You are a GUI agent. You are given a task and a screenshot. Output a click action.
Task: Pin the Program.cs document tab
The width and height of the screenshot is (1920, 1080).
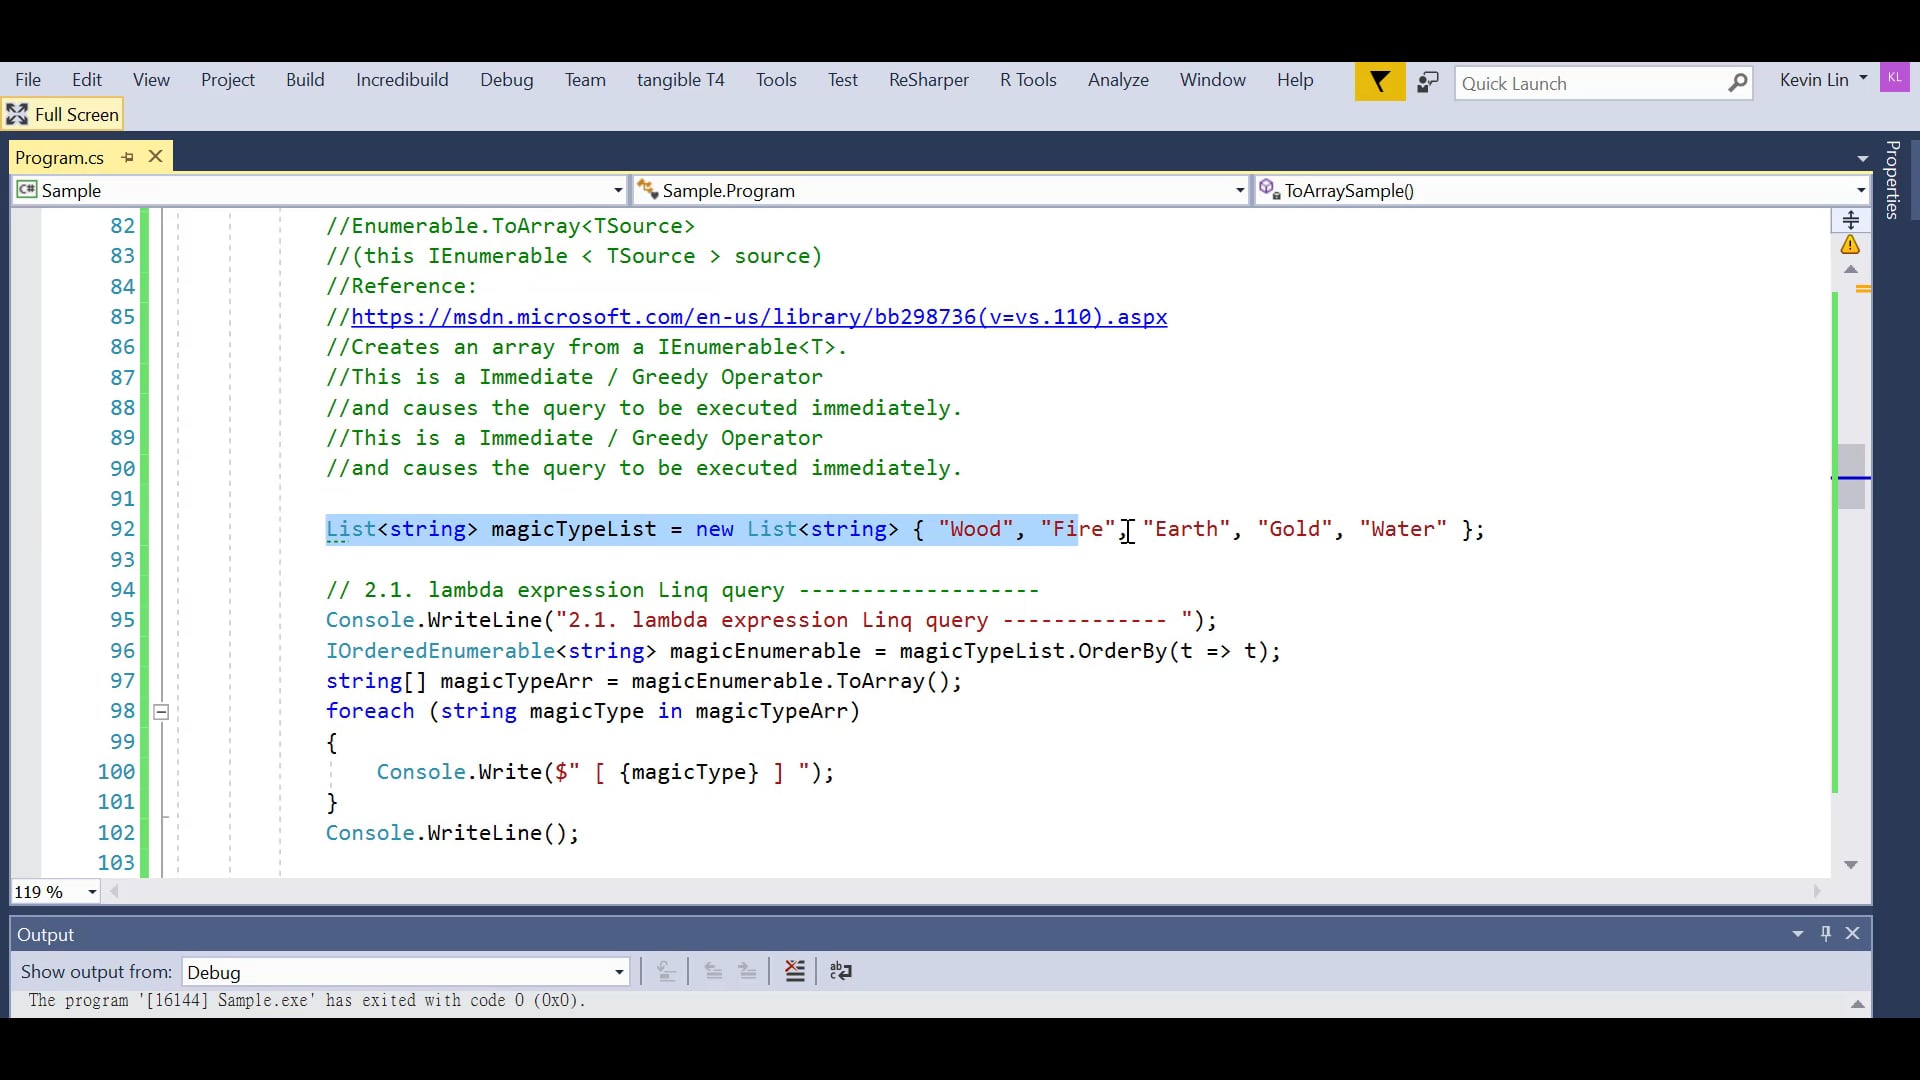tap(127, 157)
